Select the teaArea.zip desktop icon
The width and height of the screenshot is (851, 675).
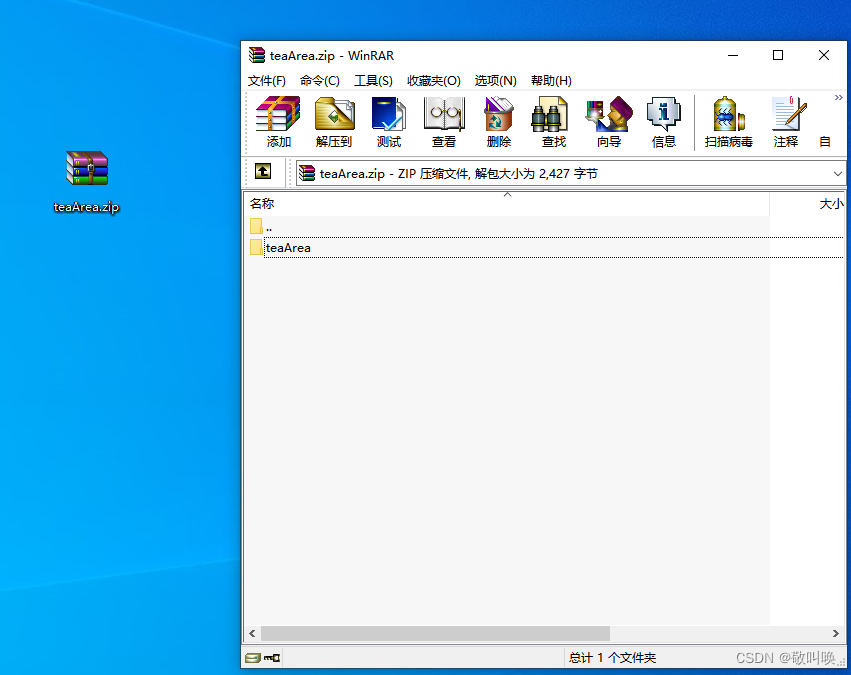click(x=87, y=181)
